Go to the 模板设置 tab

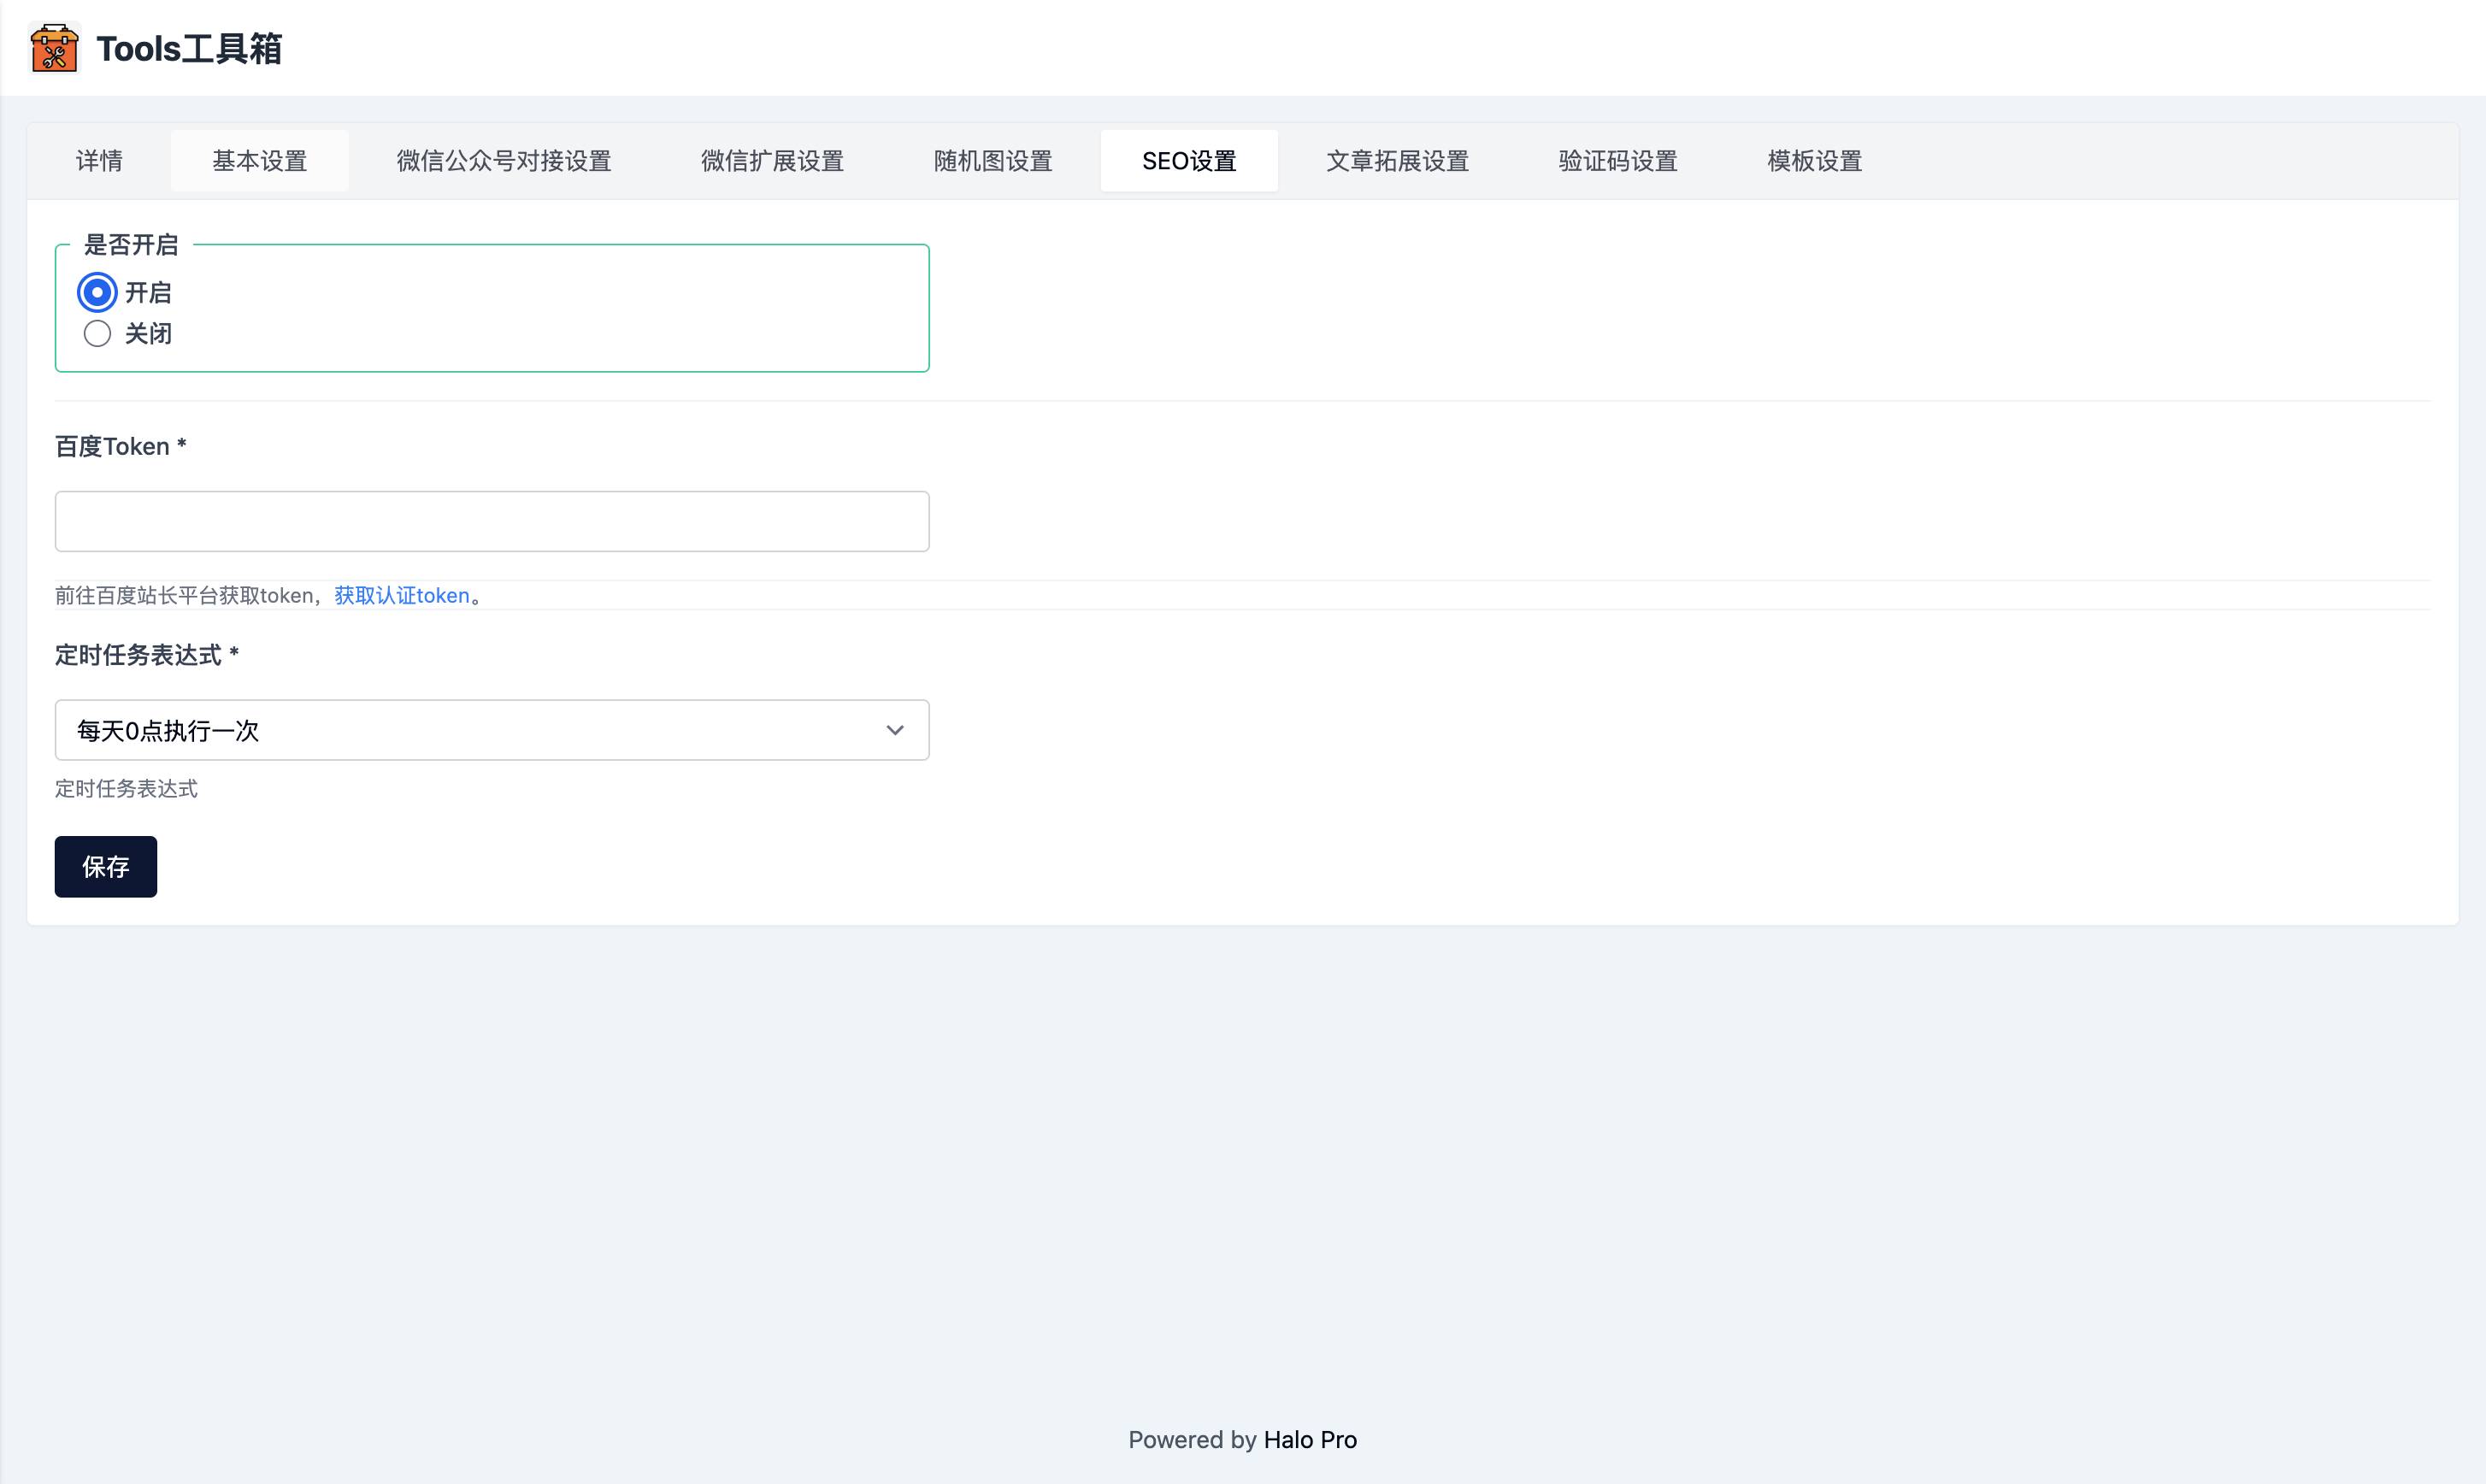tap(1814, 161)
